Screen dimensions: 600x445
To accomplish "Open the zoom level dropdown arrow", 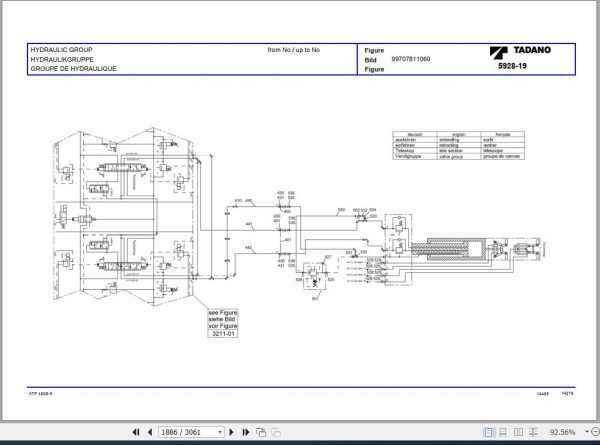I will coord(587,432).
